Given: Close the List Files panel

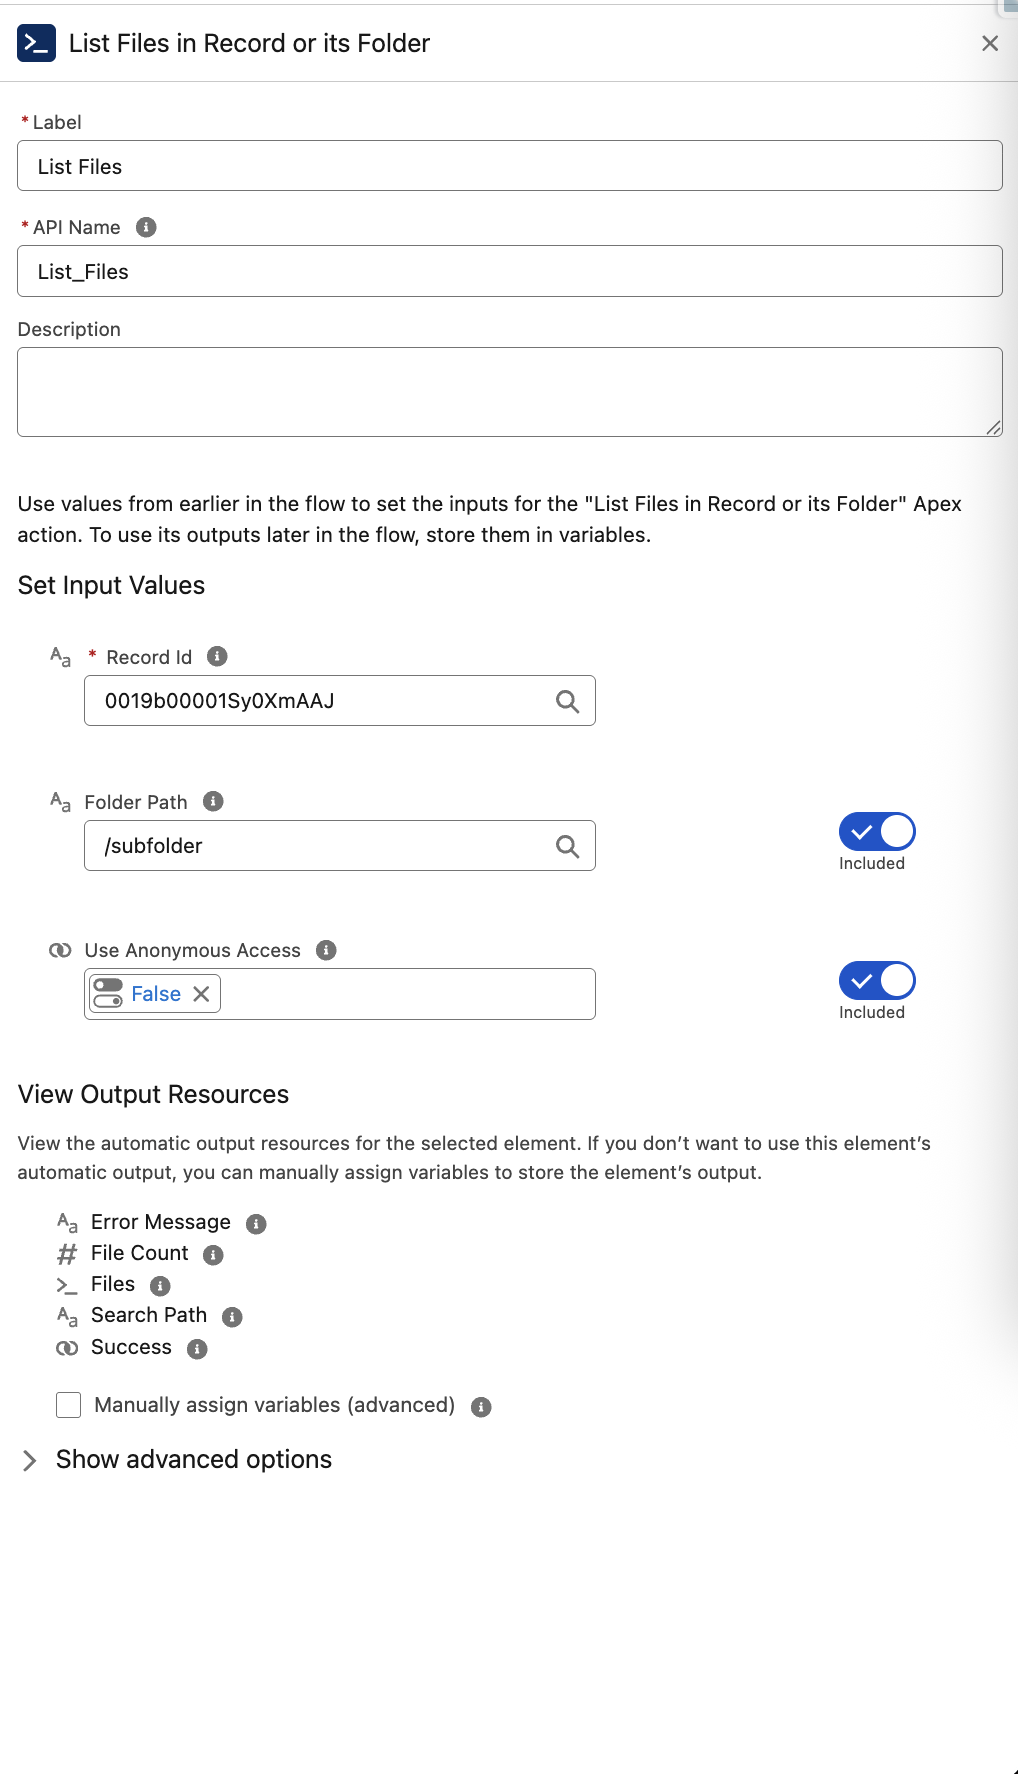Looking at the screenshot, I should pos(990,43).
